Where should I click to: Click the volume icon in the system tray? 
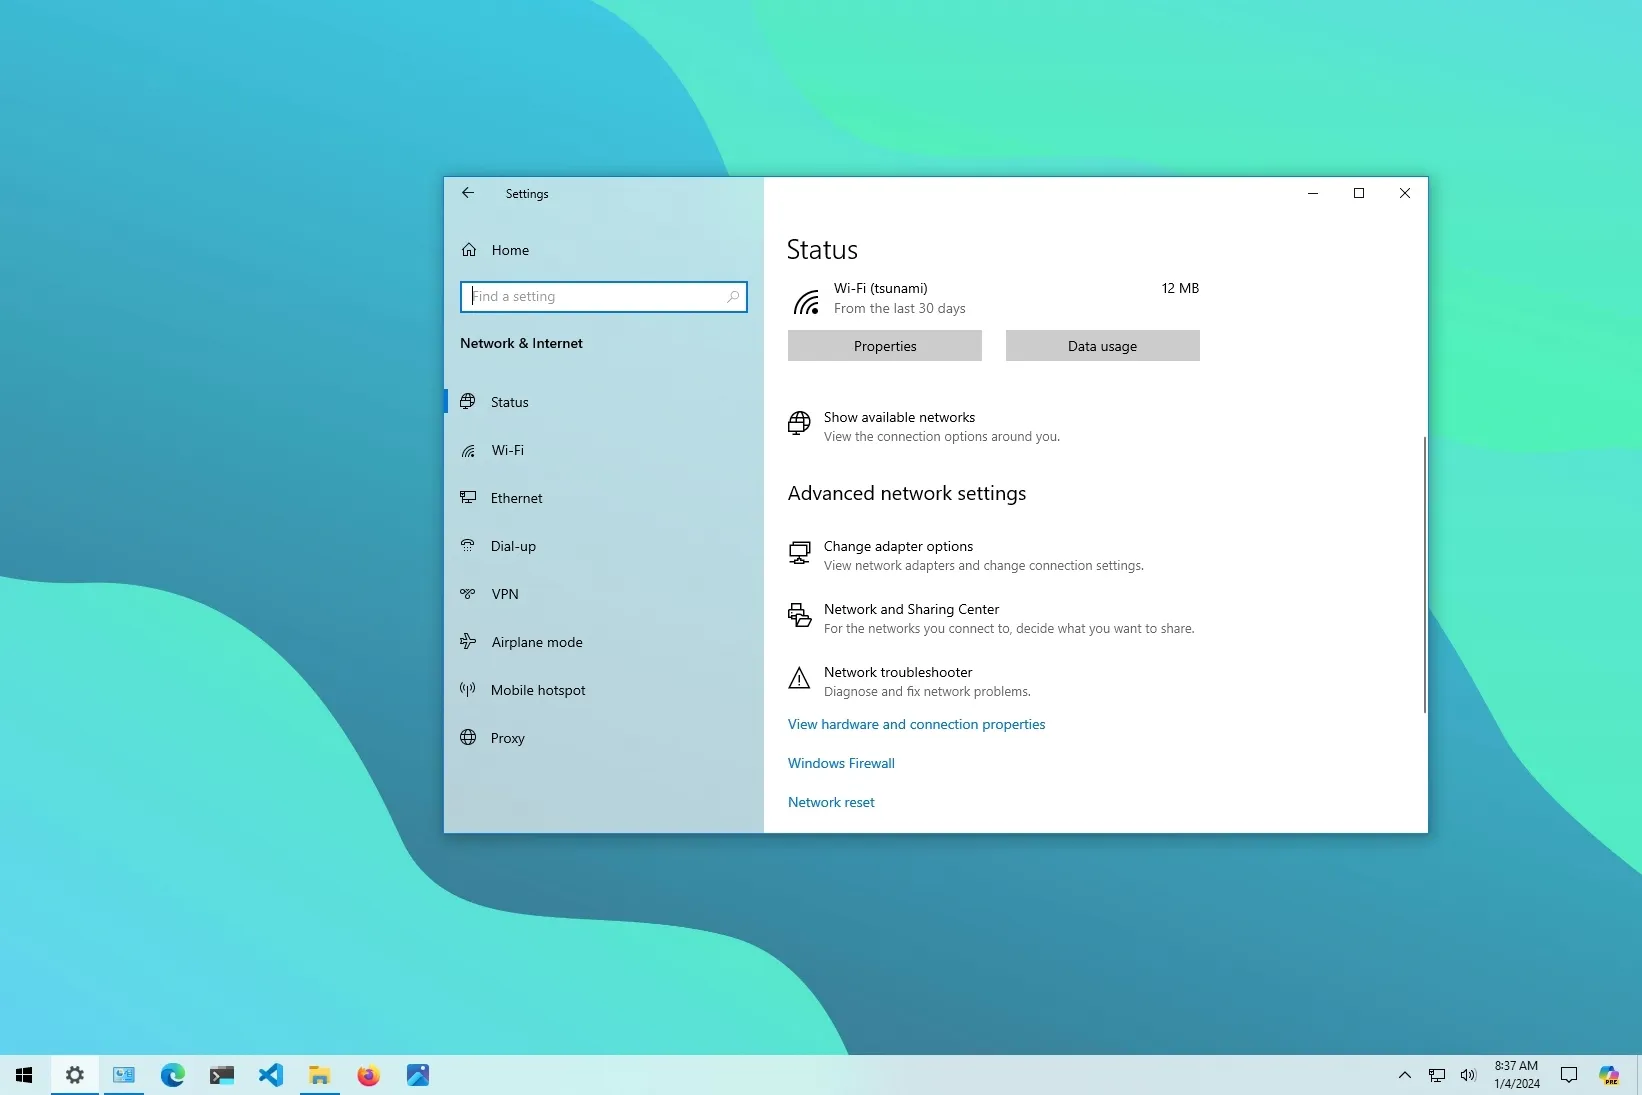(x=1468, y=1075)
